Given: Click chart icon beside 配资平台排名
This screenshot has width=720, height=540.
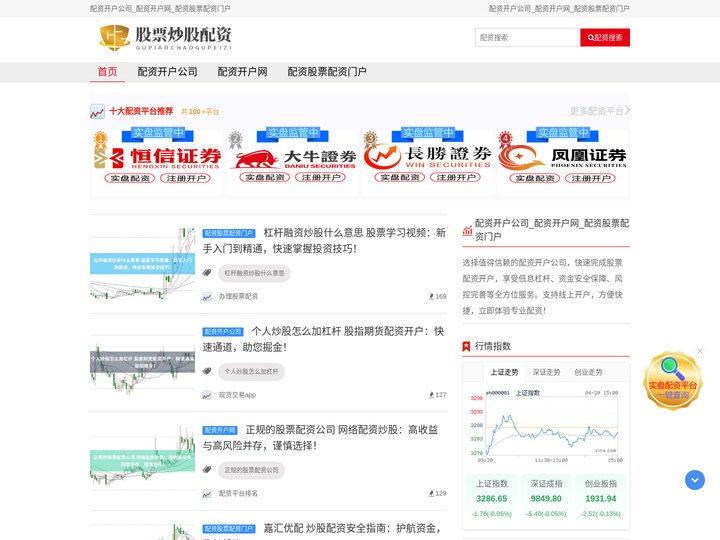Looking at the screenshot, I should click(x=207, y=494).
